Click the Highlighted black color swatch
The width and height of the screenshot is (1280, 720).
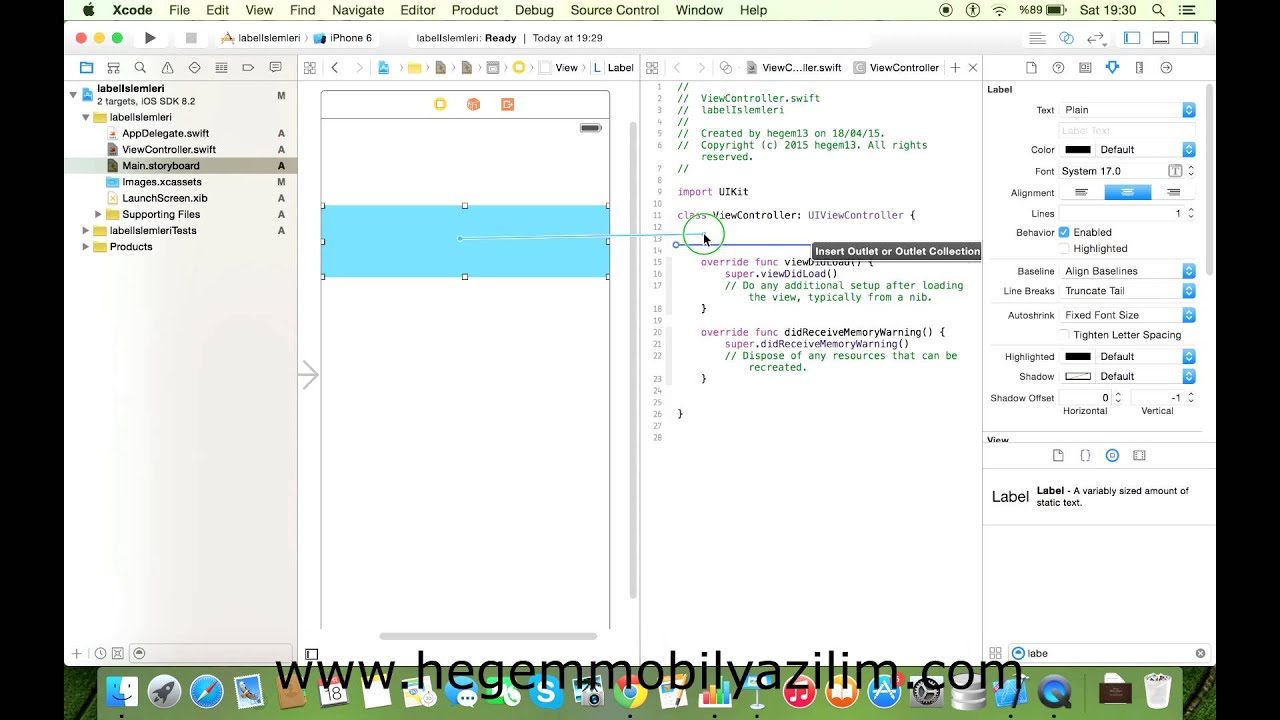tap(1078, 356)
